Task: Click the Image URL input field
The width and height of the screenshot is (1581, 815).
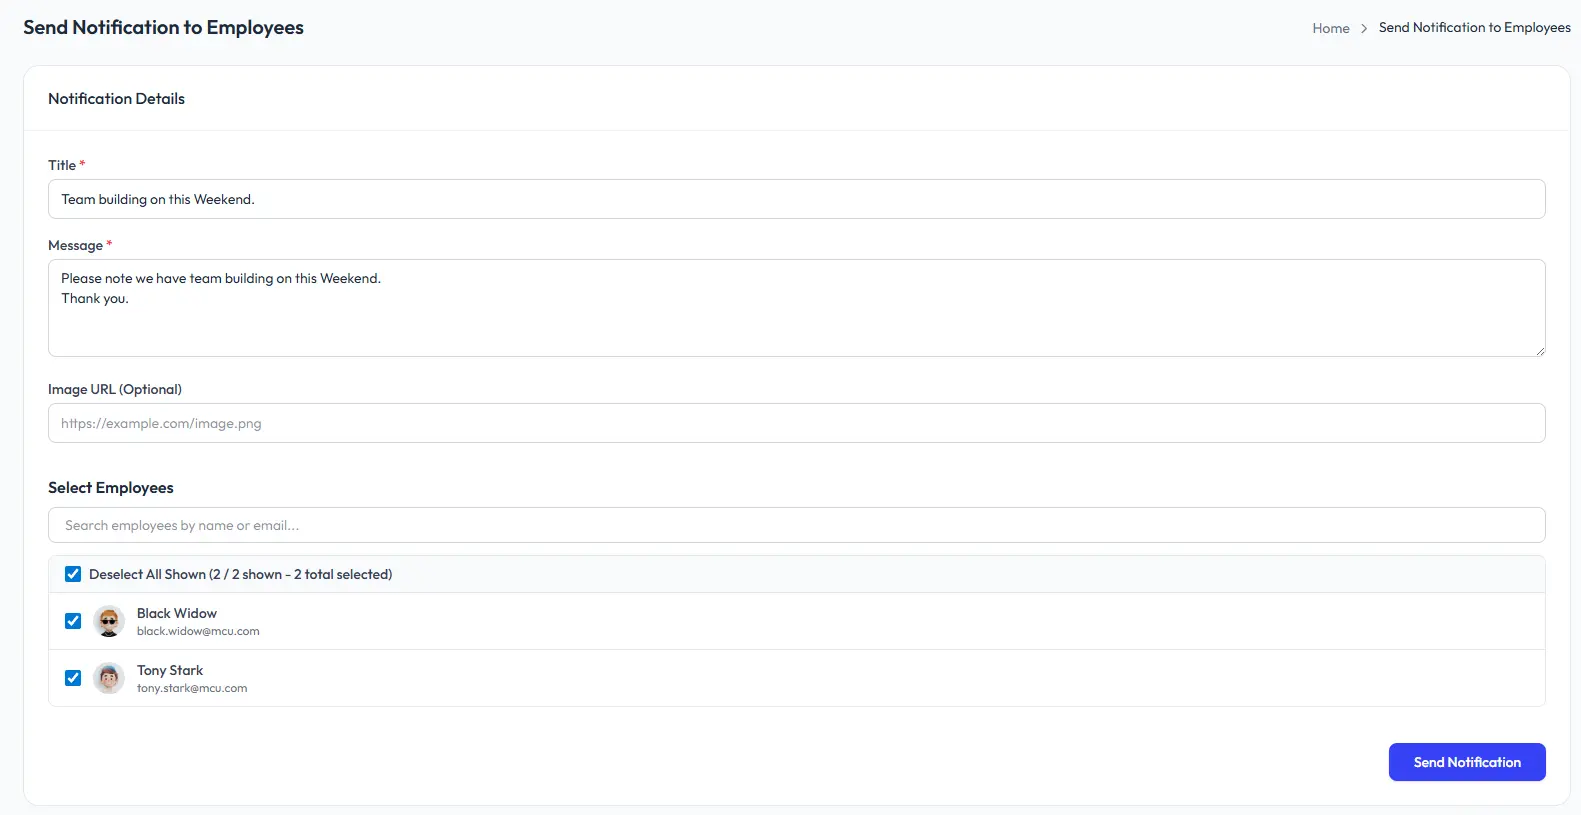Action: pos(796,423)
